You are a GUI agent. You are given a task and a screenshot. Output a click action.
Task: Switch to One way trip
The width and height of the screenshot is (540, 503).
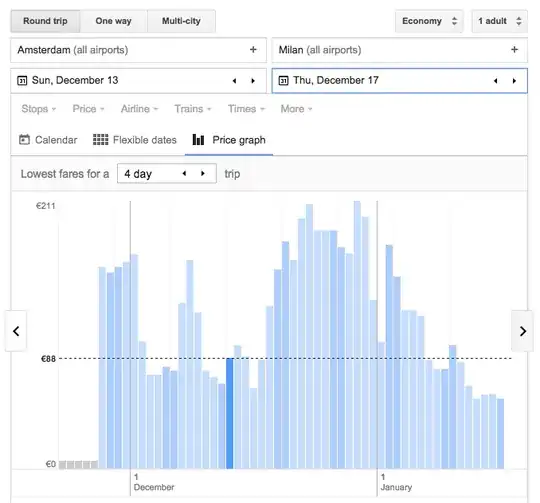coord(113,21)
